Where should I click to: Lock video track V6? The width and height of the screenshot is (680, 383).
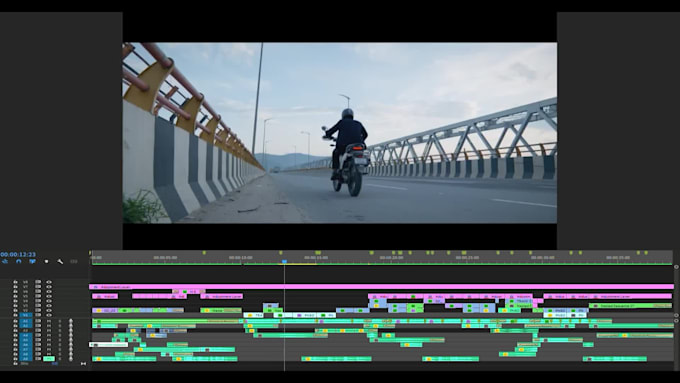point(15,291)
